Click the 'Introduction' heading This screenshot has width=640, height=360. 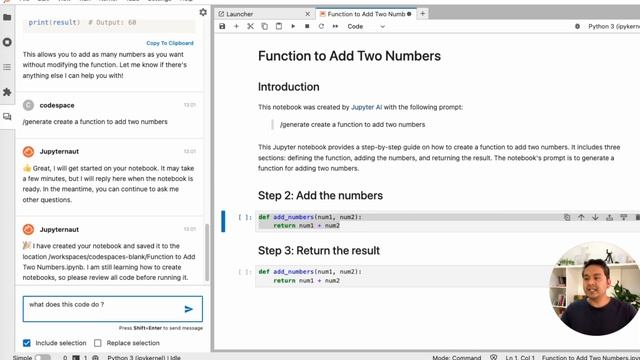coord(289,87)
